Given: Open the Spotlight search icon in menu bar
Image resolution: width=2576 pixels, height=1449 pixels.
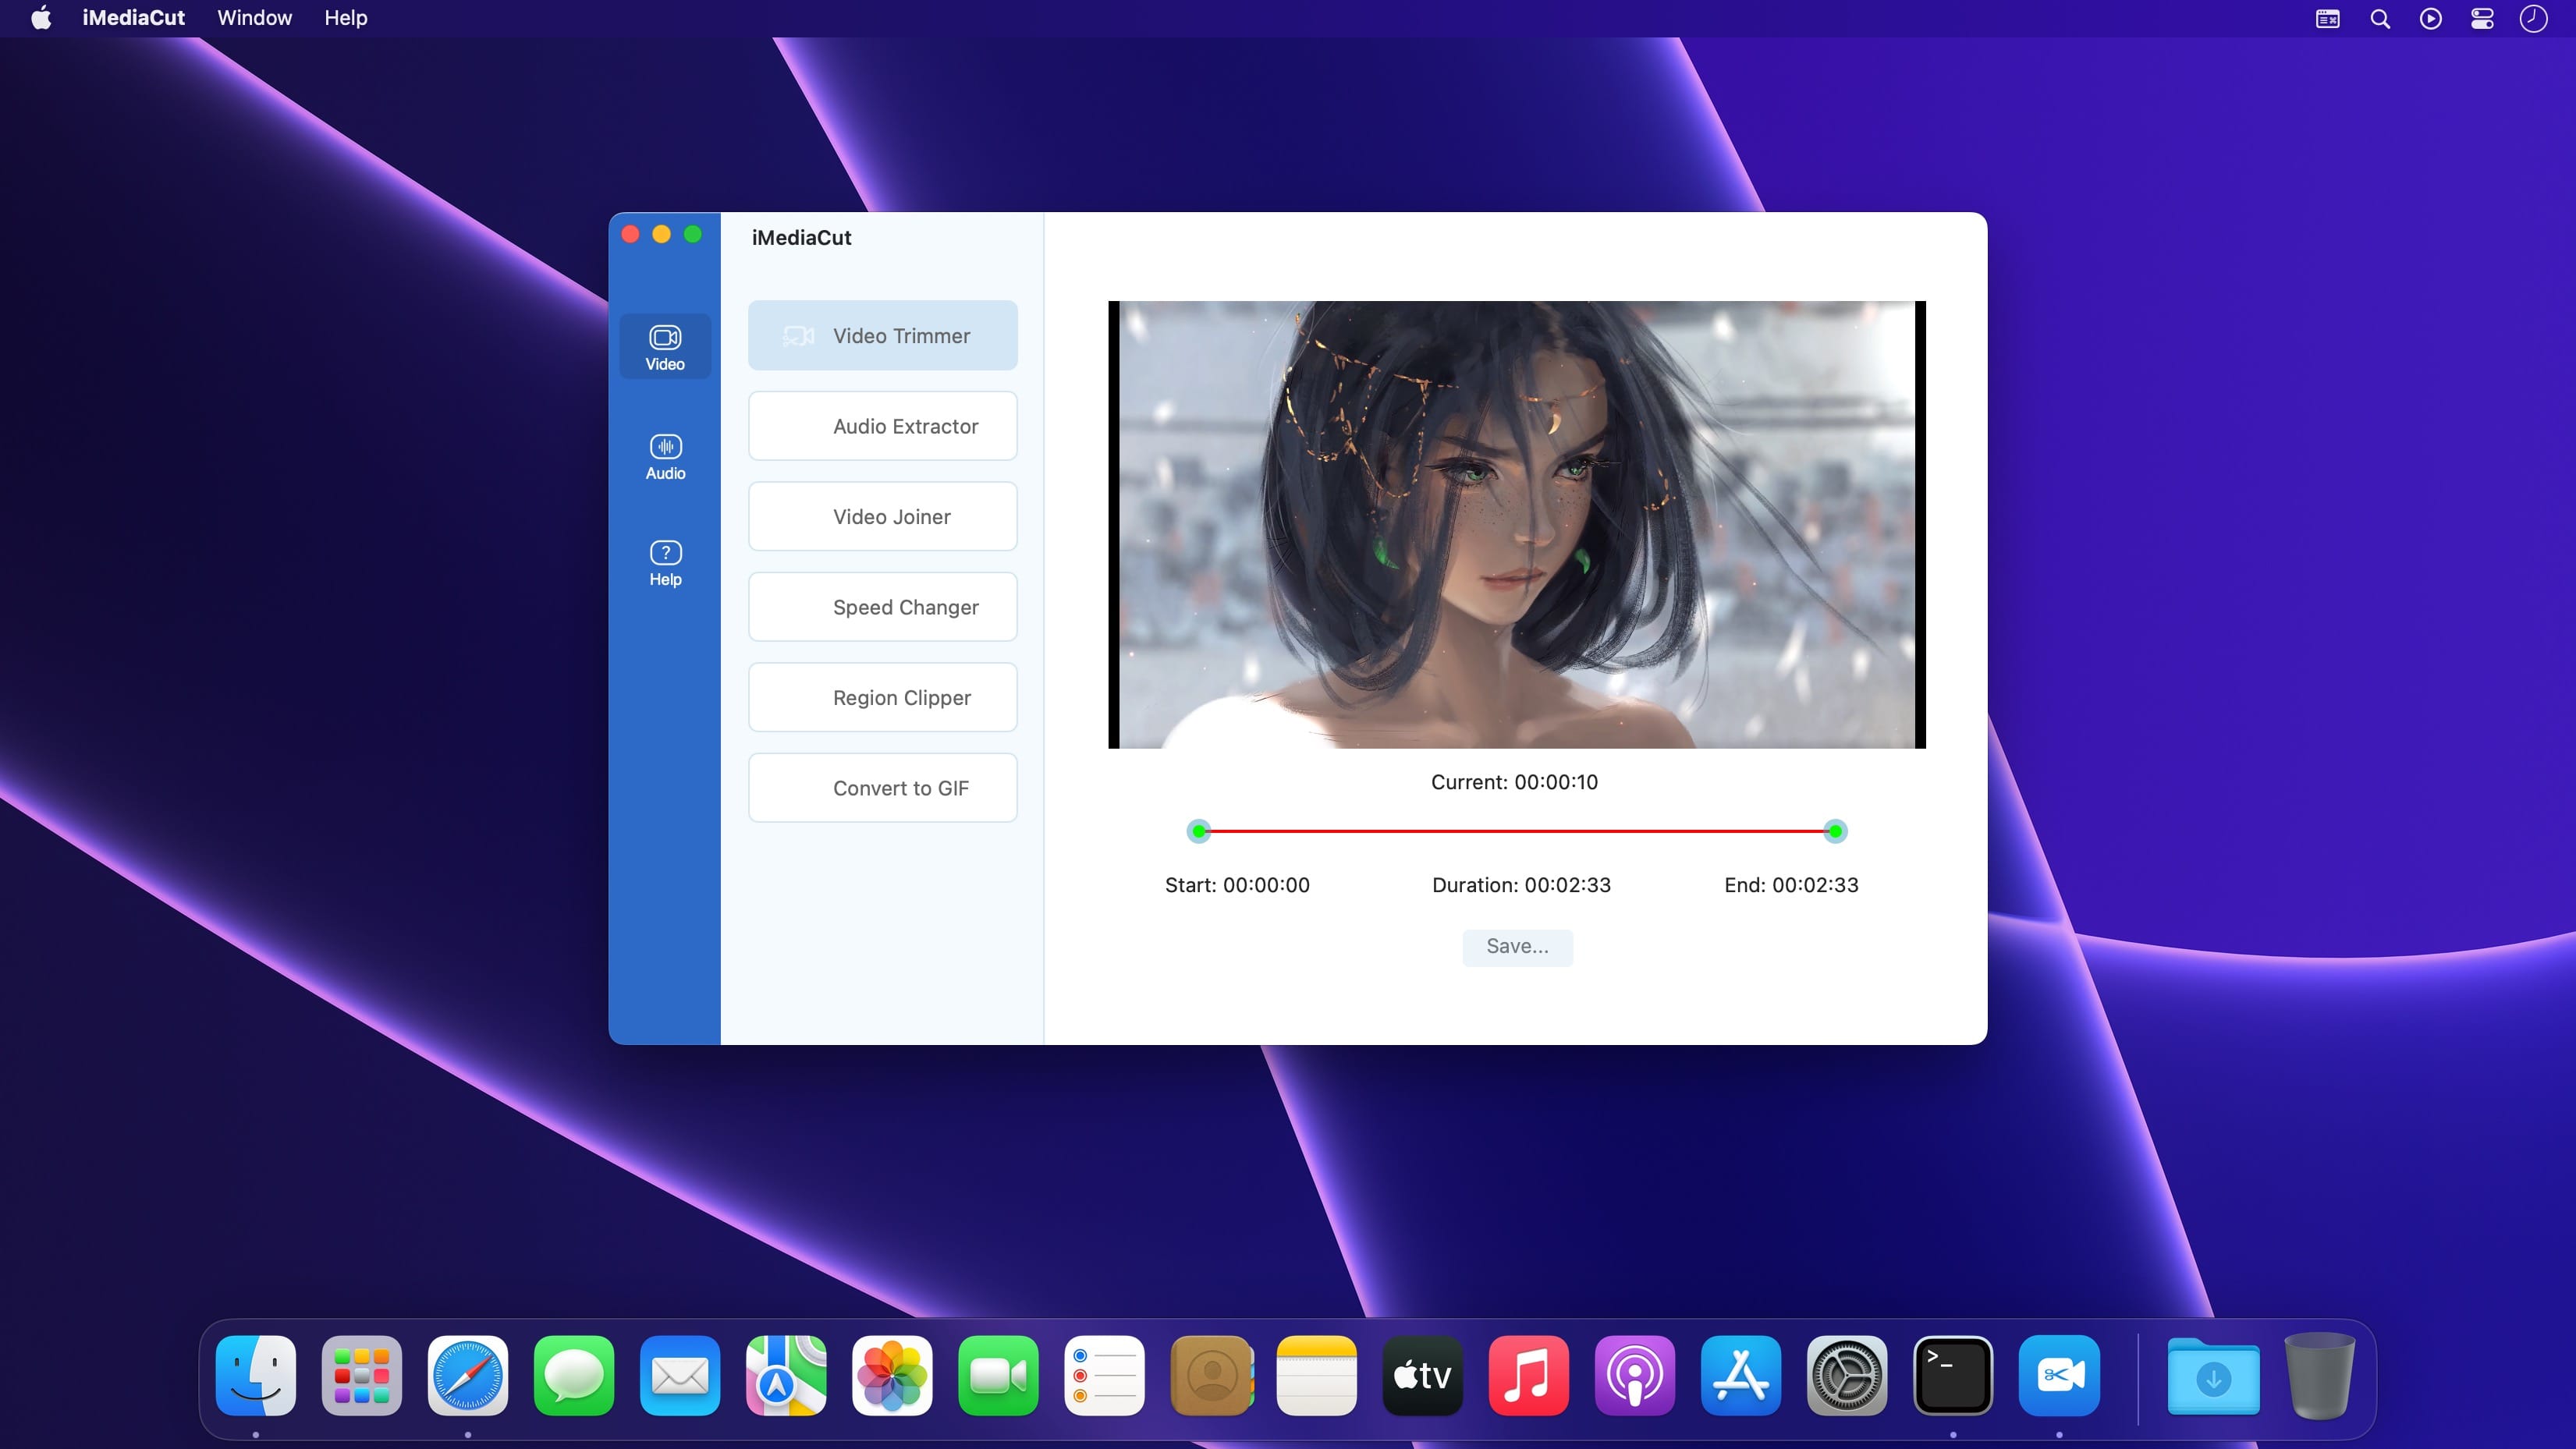Looking at the screenshot, I should click(2380, 19).
